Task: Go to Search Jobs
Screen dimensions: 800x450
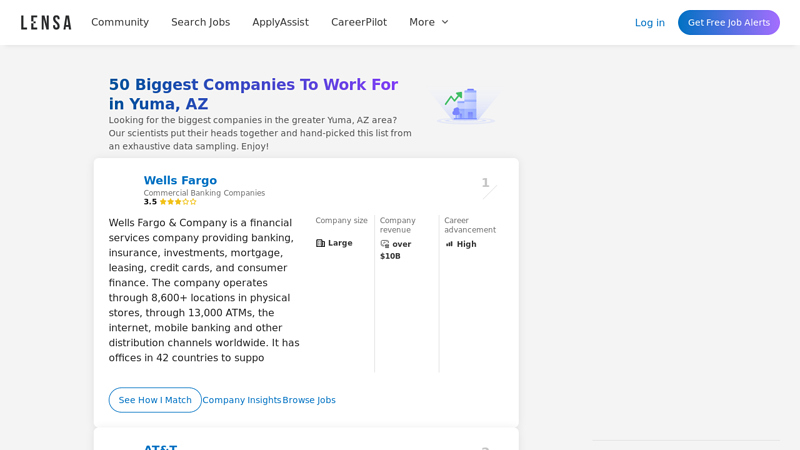Action: pos(201,22)
